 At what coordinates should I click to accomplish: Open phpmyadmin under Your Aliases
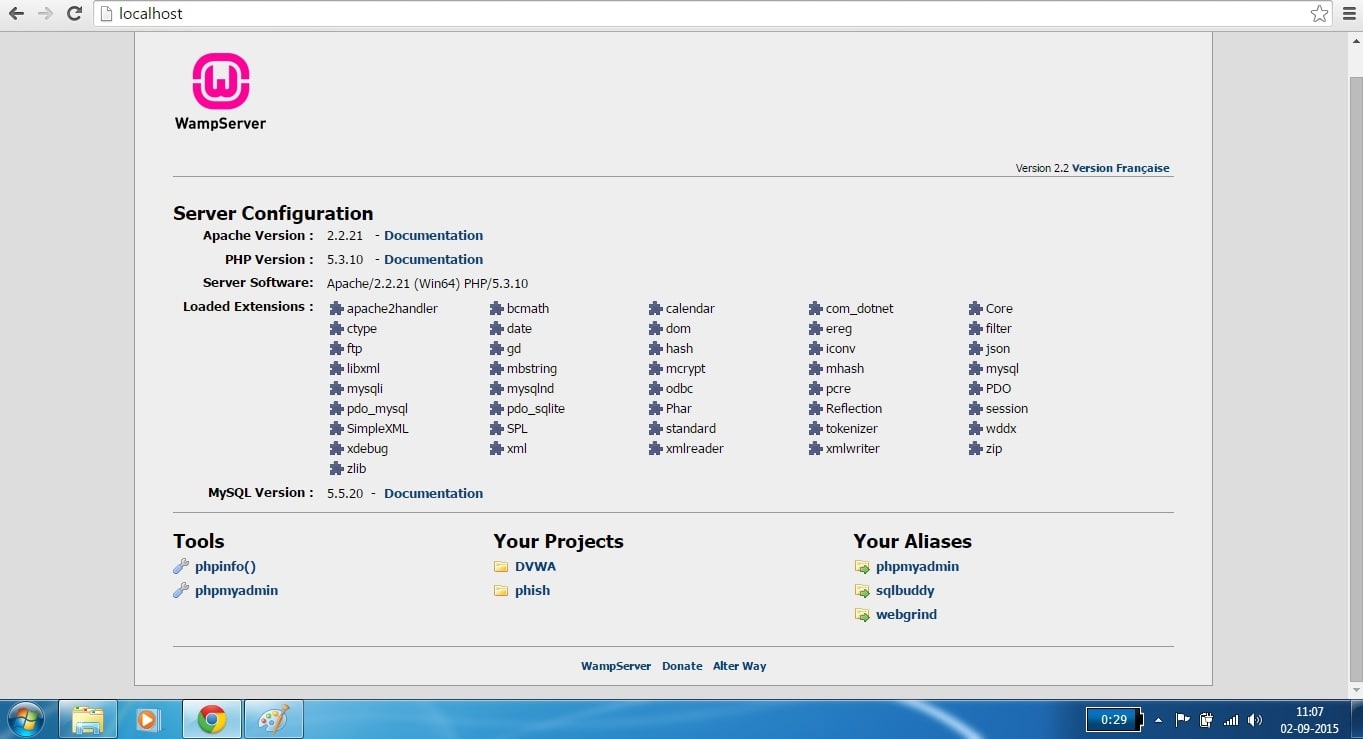[x=917, y=566]
